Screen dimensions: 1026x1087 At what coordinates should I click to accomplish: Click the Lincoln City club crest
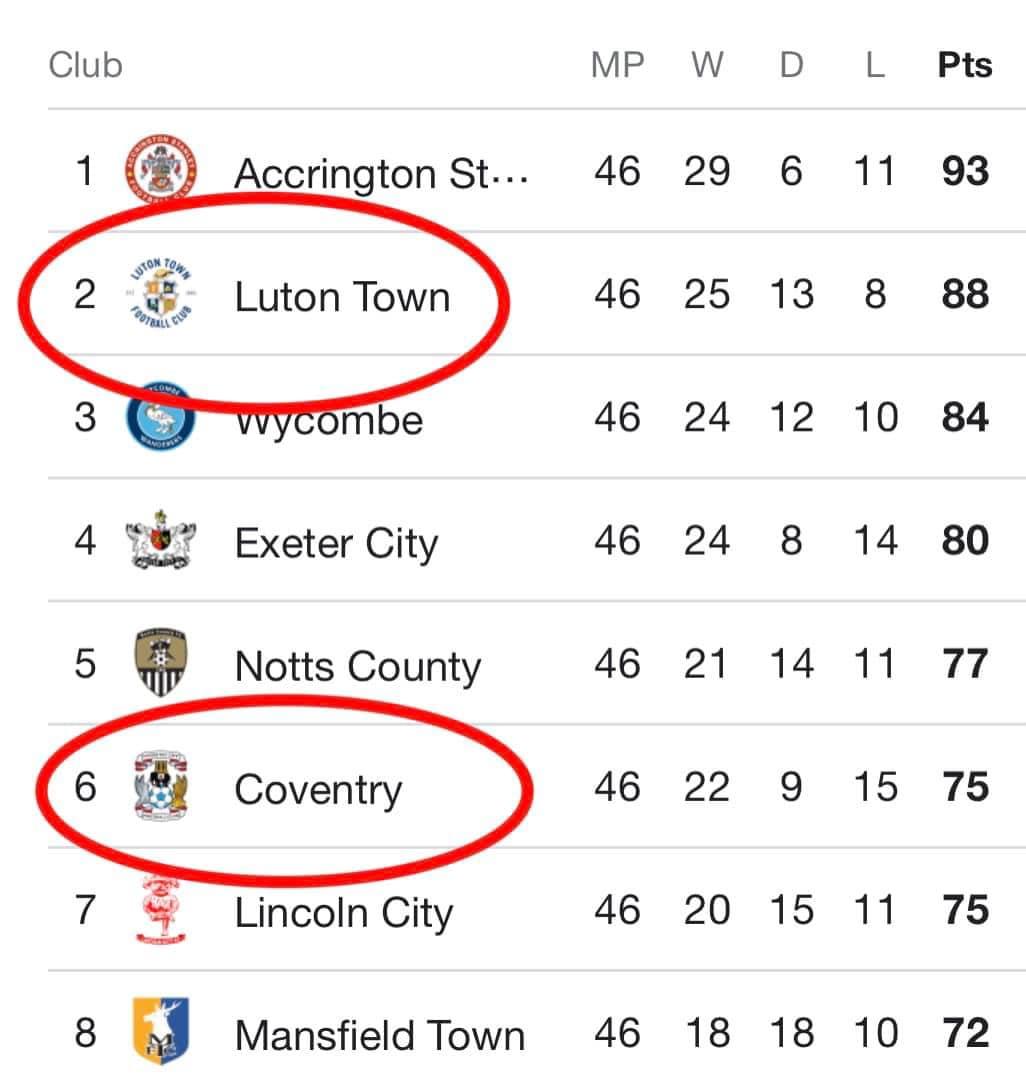pyautogui.click(x=160, y=910)
